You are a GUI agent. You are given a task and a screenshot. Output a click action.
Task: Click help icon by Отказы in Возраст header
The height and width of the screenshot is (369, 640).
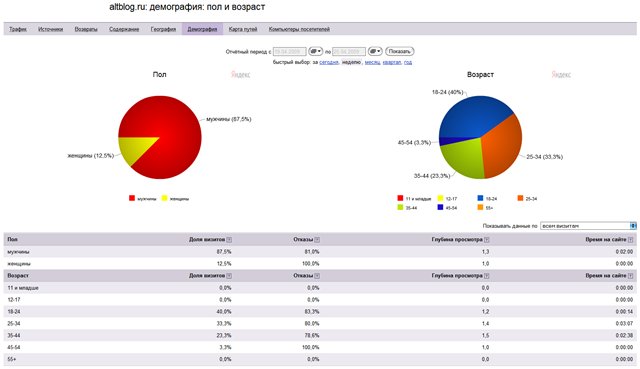point(317,276)
